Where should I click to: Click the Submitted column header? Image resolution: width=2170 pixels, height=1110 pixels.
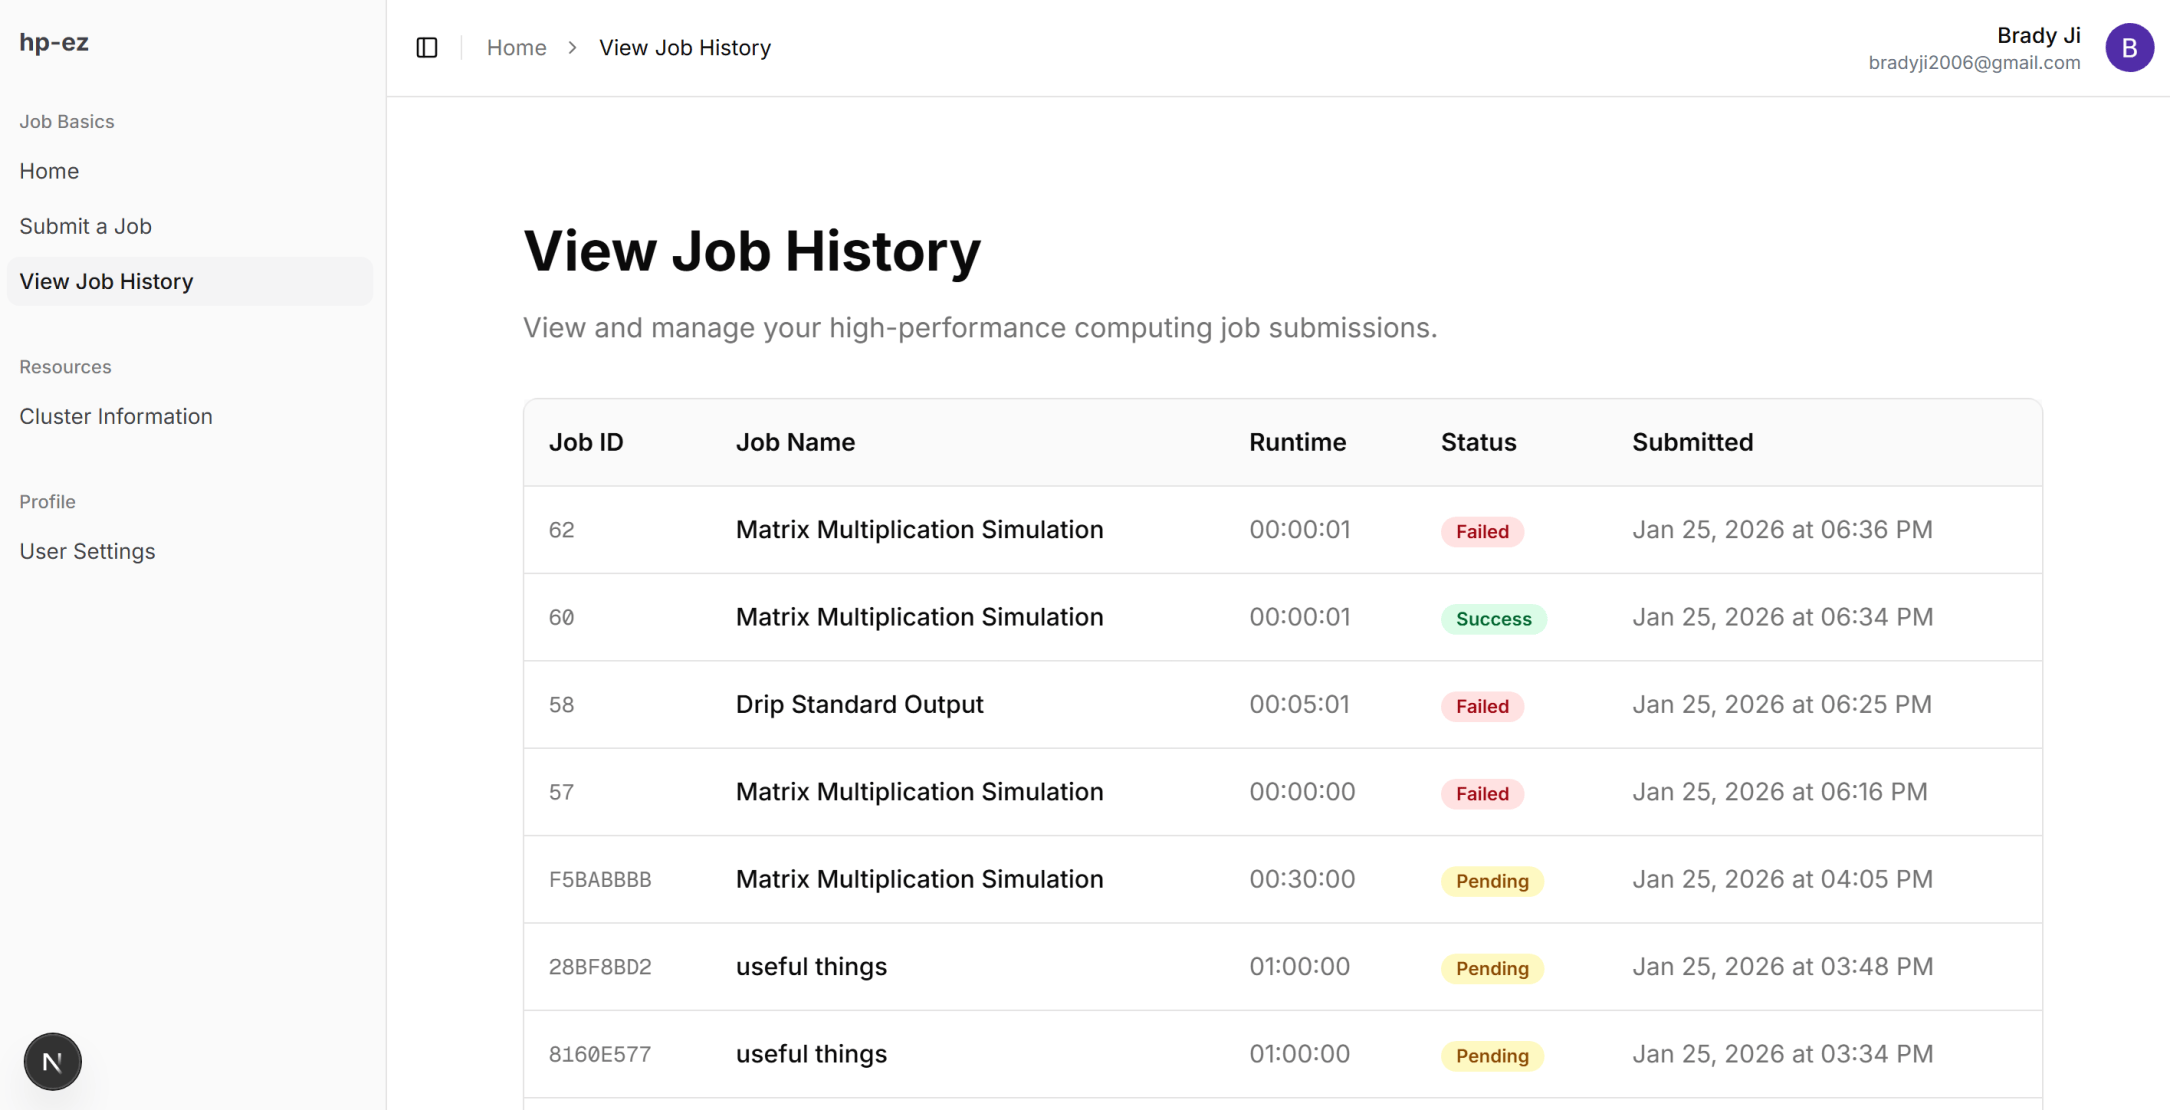(1692, 442)
